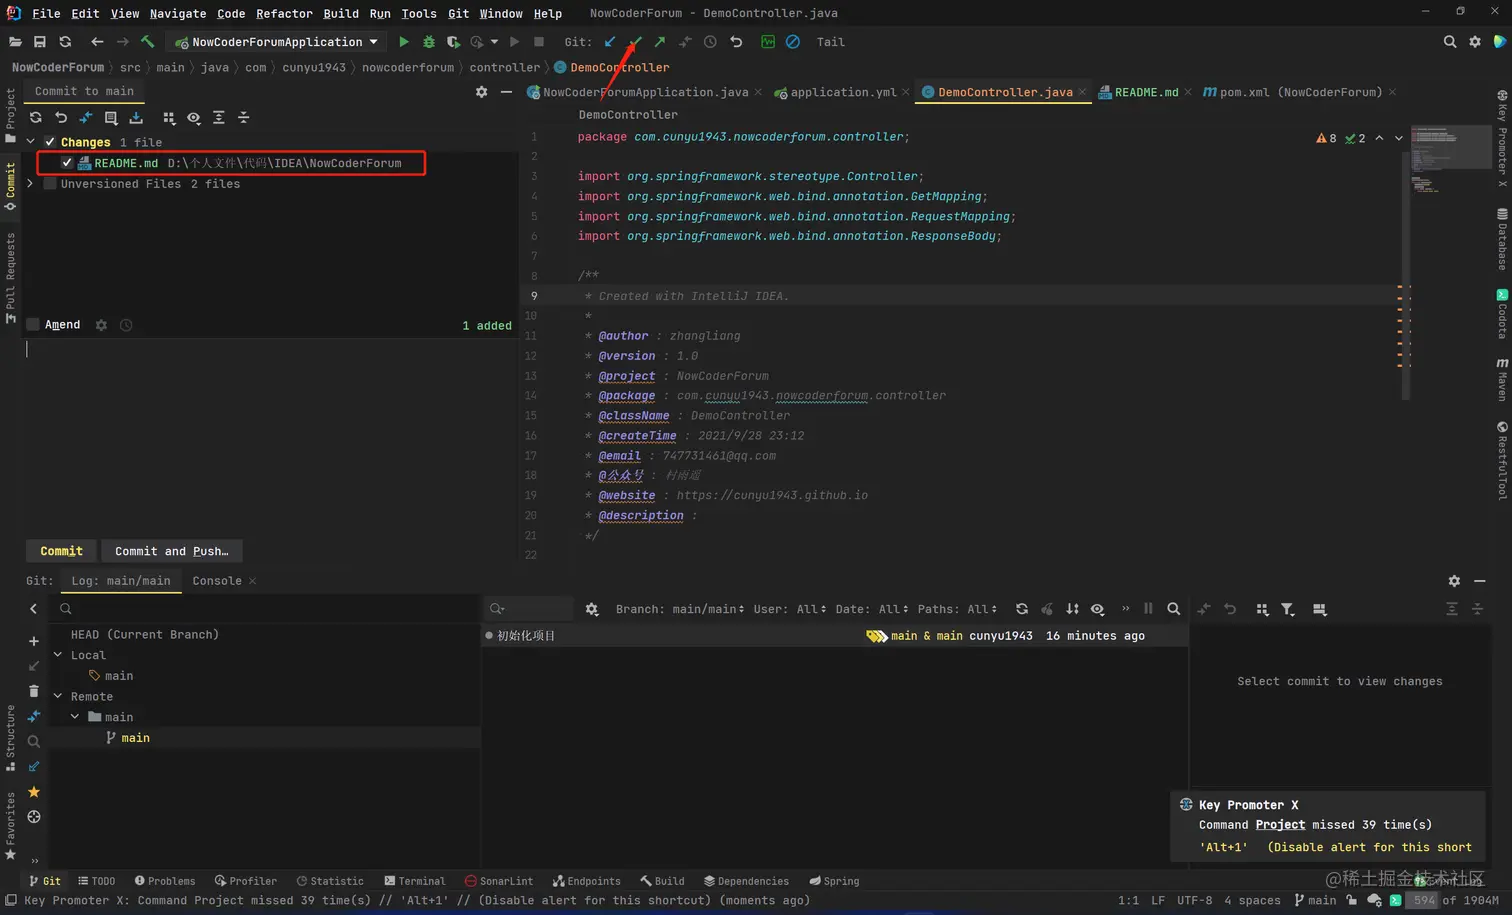The width and height of the screenshot is (1512, 915).
Task: Open IDE settings gear in top toolbar
Action: [1475, 42]
